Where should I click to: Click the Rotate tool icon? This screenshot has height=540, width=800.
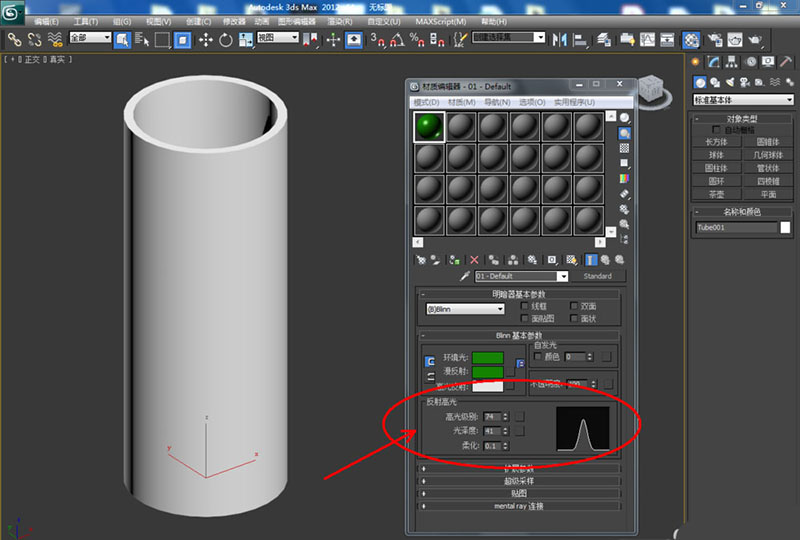pyautogui.click(x=226, y=40)
